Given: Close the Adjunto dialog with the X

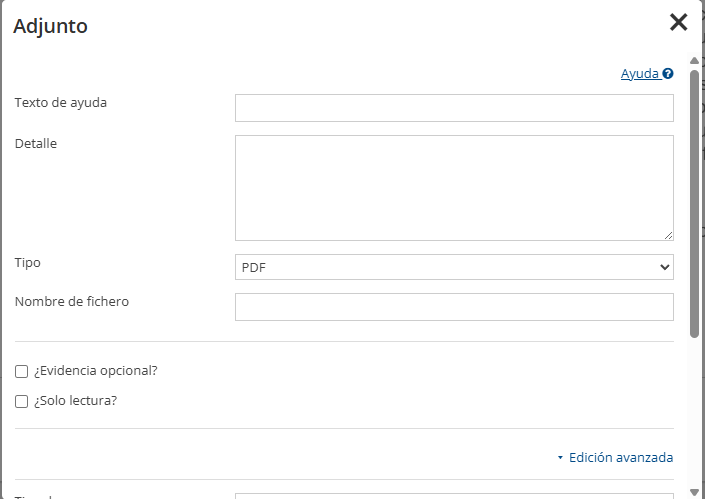Looking at the screenshot, I should [678, 22].
